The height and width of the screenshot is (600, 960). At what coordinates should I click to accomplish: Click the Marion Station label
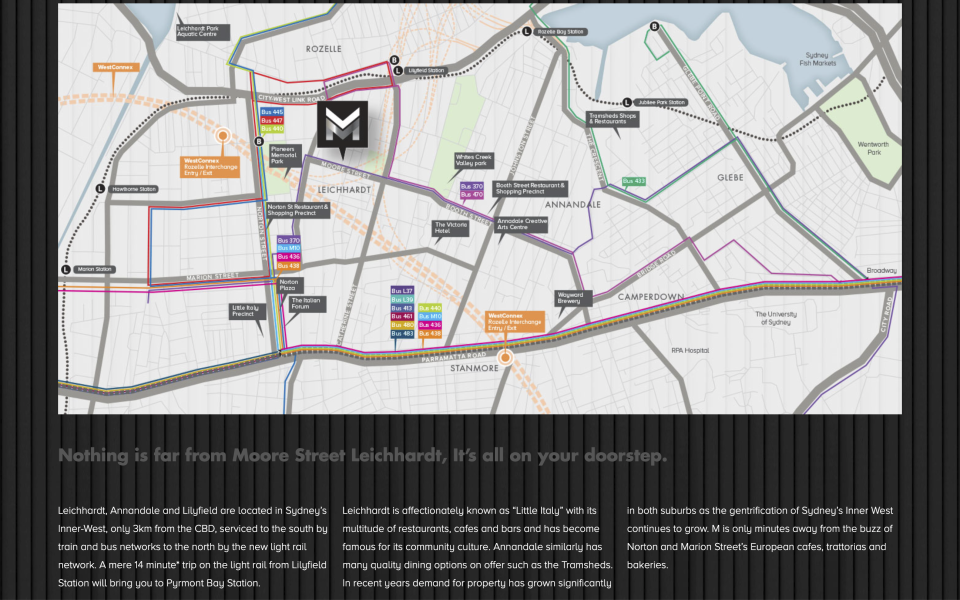pyautogui.click(x=96, y=269)
